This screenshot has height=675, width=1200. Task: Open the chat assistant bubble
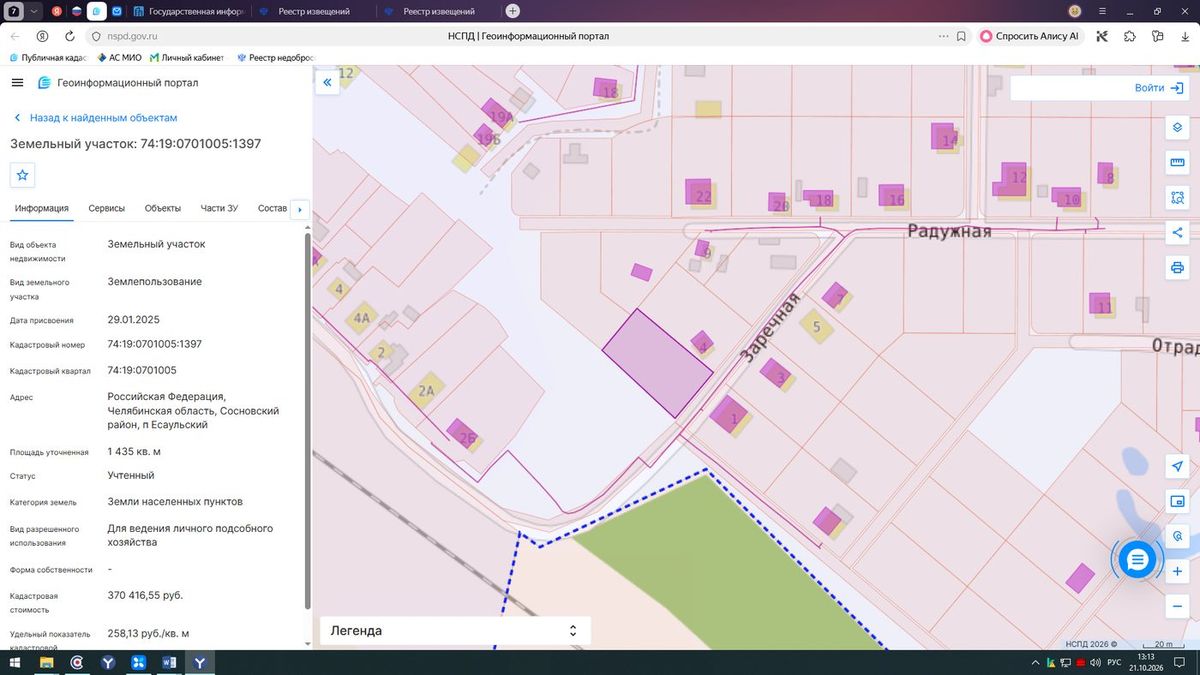1136,560
